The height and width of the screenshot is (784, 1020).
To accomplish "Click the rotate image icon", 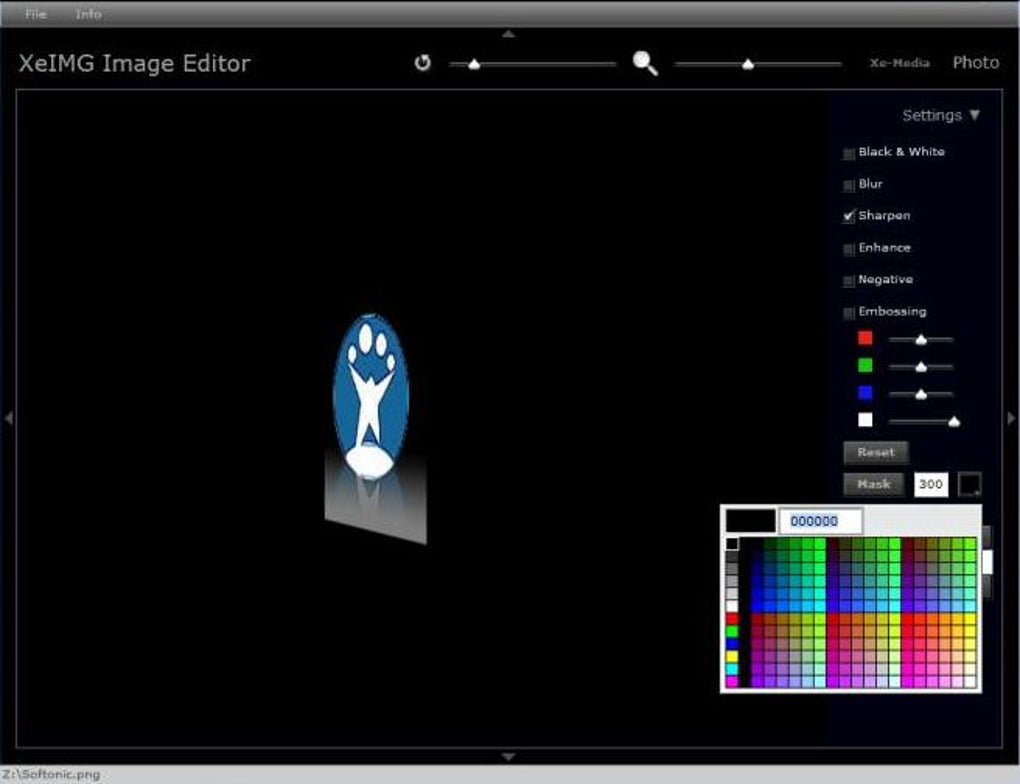I will [422, 62].
